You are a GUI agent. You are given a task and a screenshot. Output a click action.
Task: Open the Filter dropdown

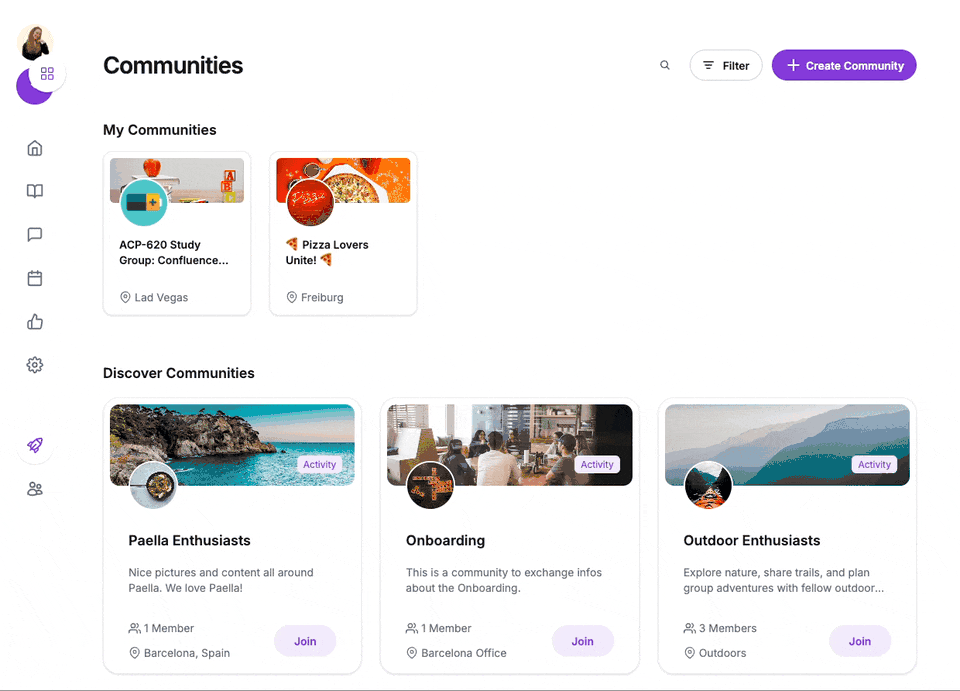[x=726, y=64]
